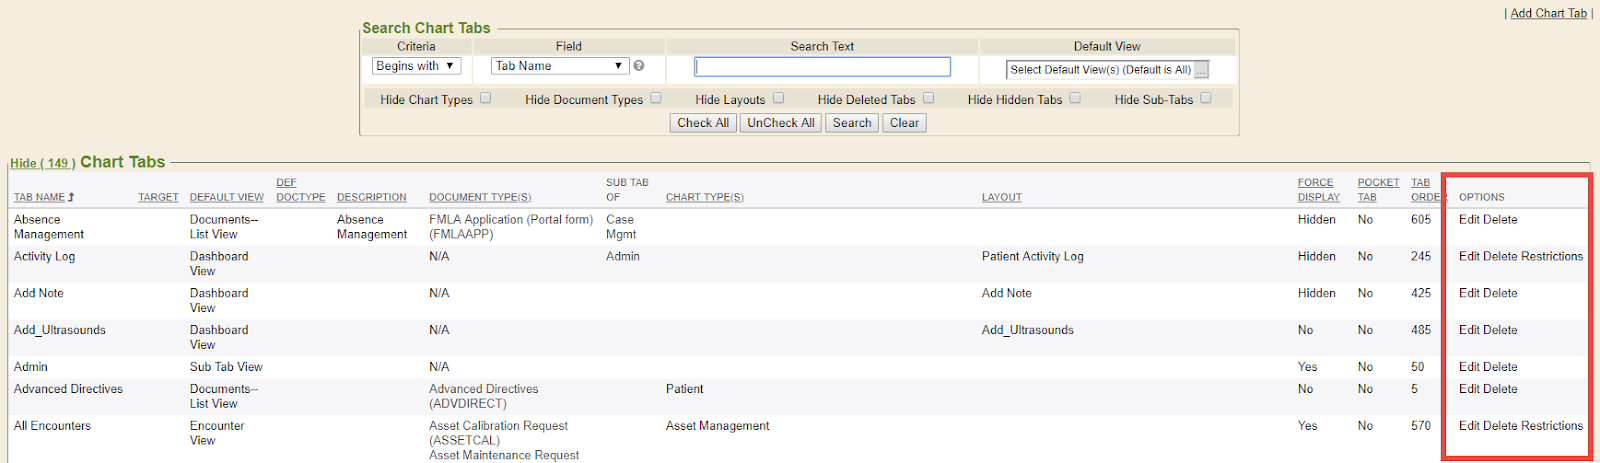Image resolution: width=1600 pixels, height=463 pixels.
Task: Focus the Search Text input field
Action: (x=822, y=67)
